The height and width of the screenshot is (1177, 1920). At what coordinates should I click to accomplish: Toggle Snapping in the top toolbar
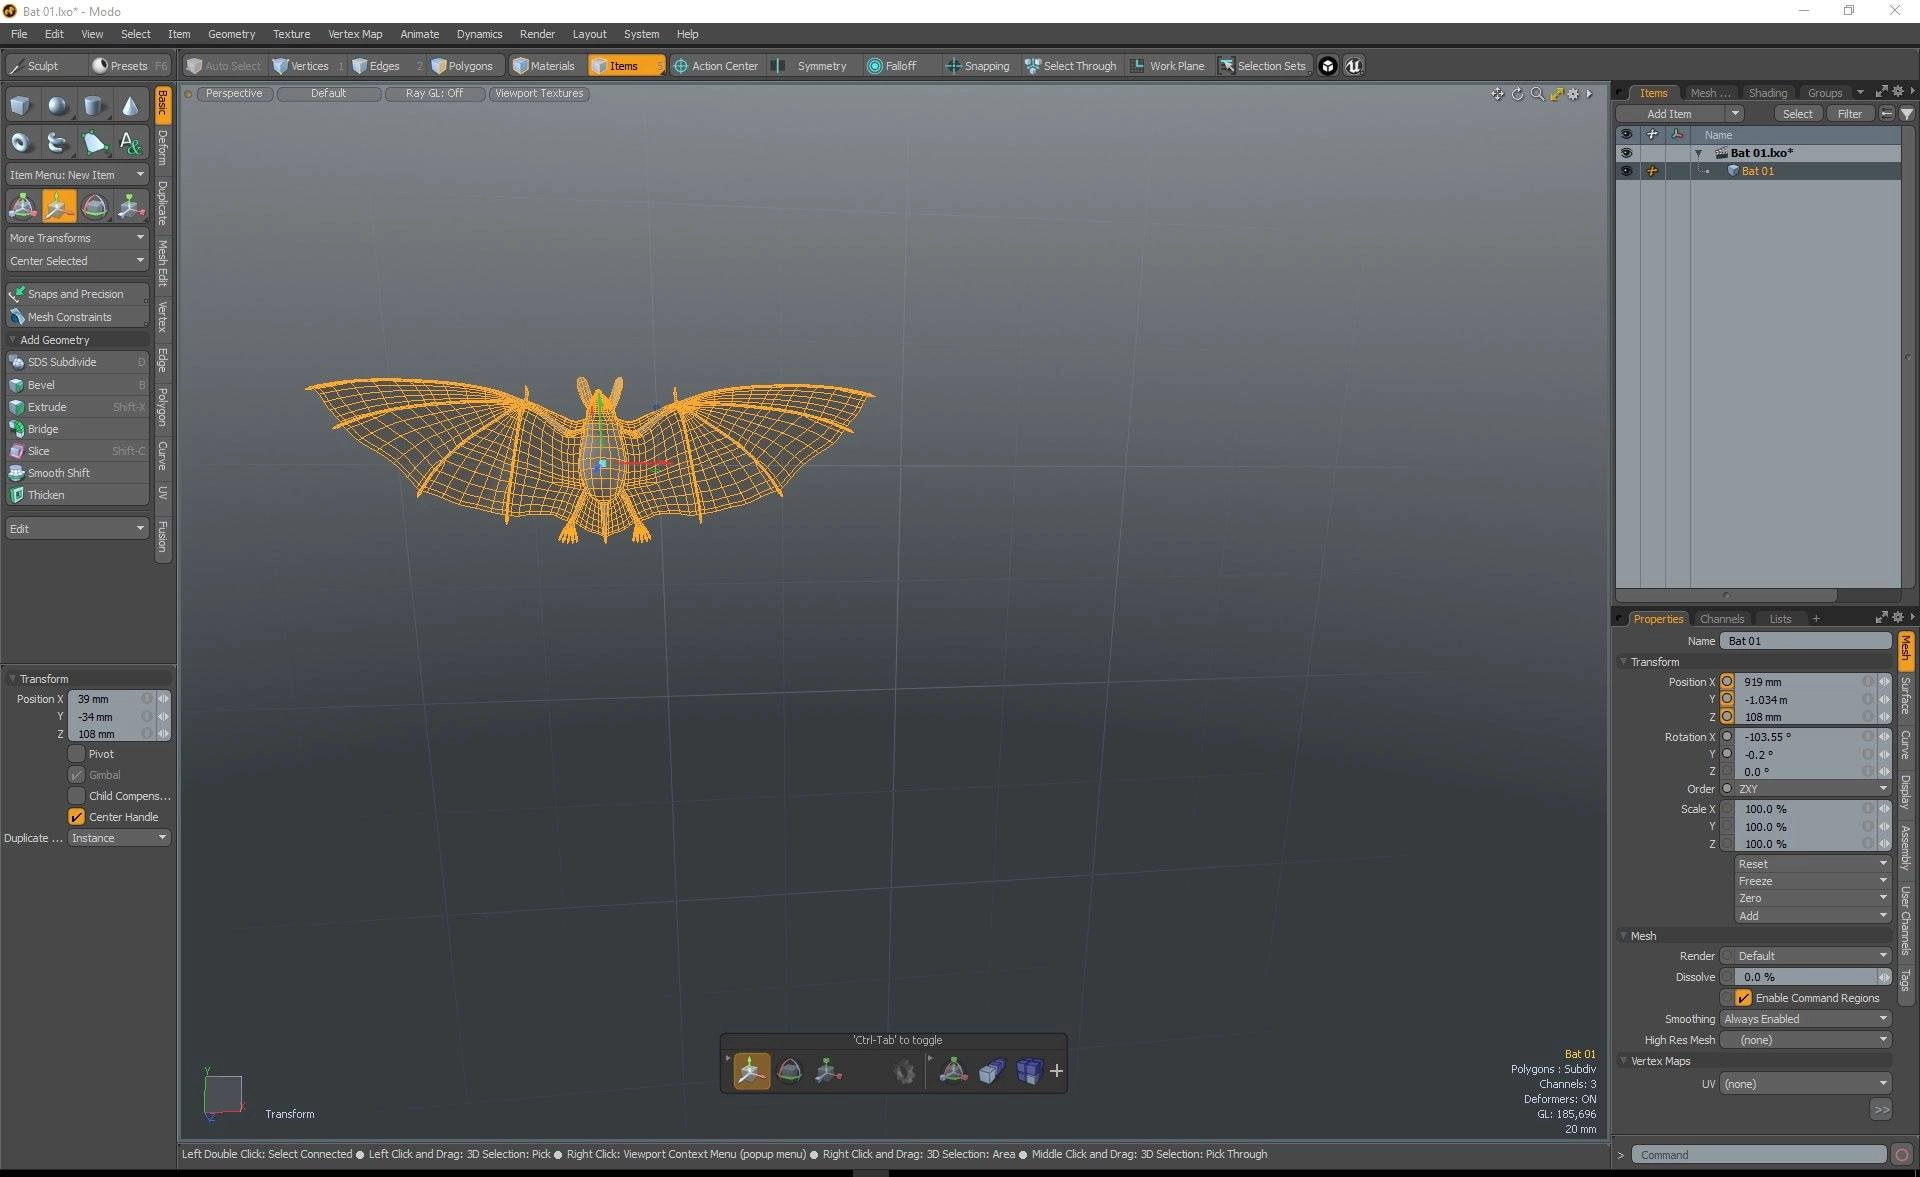[x=977, y=66]
